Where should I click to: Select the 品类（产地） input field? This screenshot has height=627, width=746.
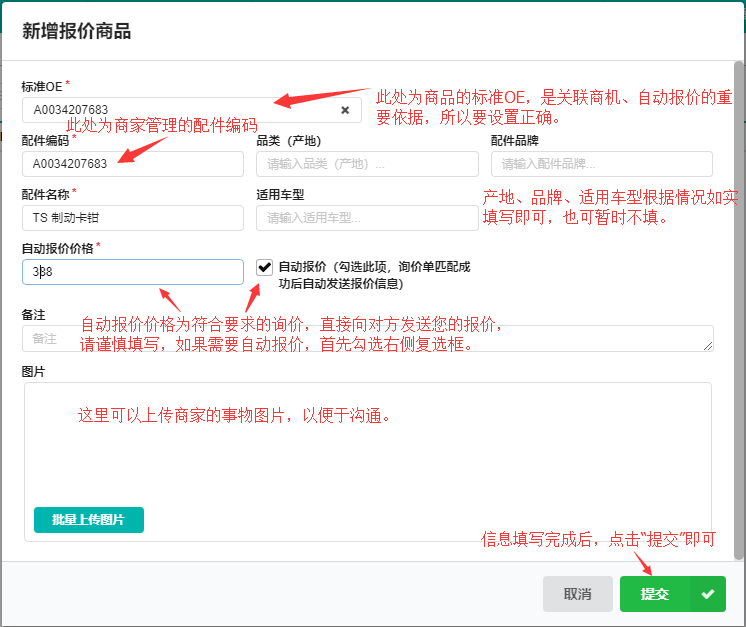[x=366, y=164]
